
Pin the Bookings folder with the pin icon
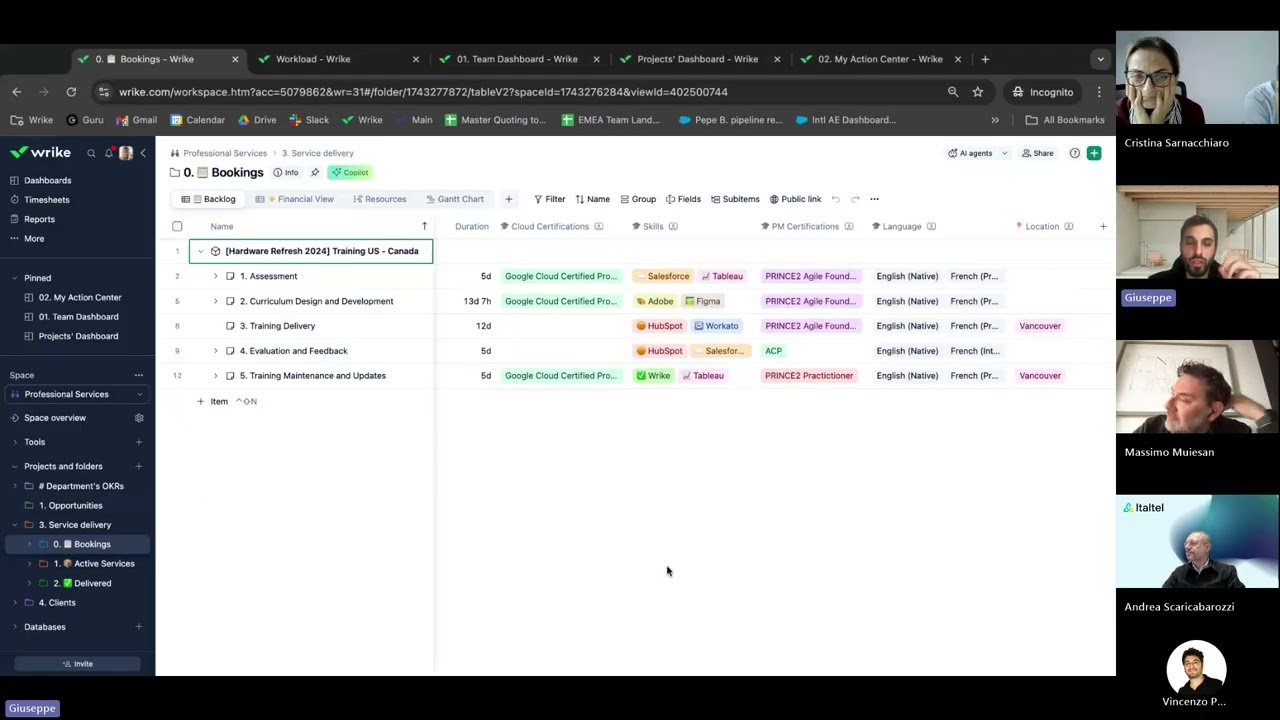point(315,172)
